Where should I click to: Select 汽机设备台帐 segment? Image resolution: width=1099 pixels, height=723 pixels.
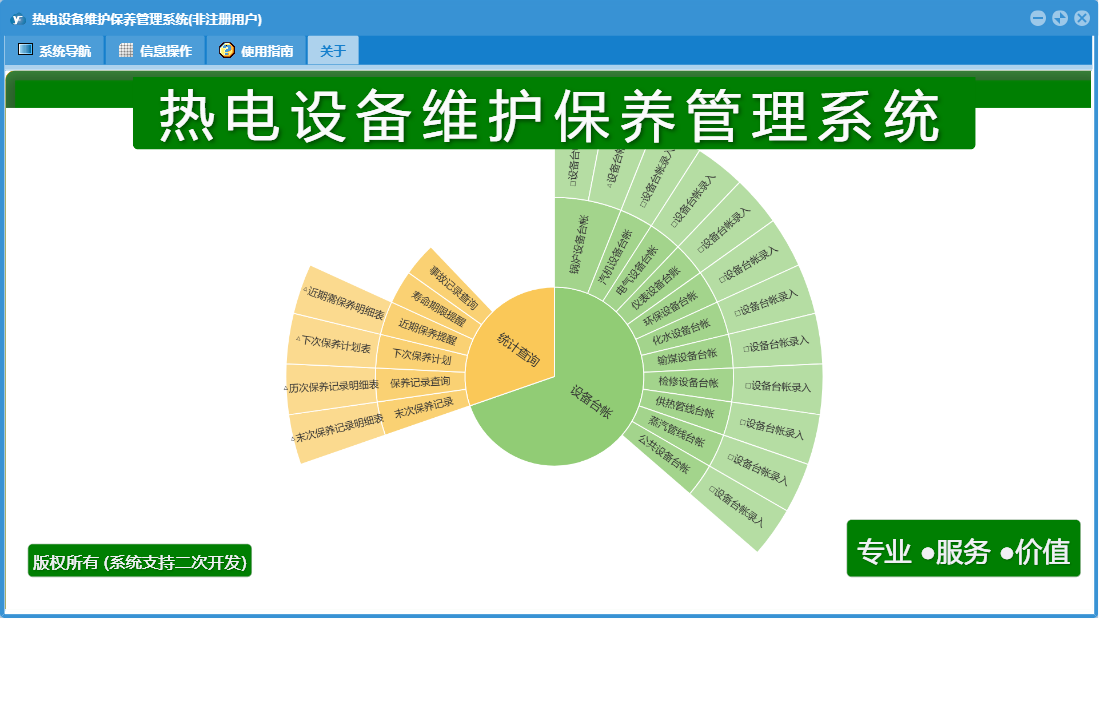[615, 257]
